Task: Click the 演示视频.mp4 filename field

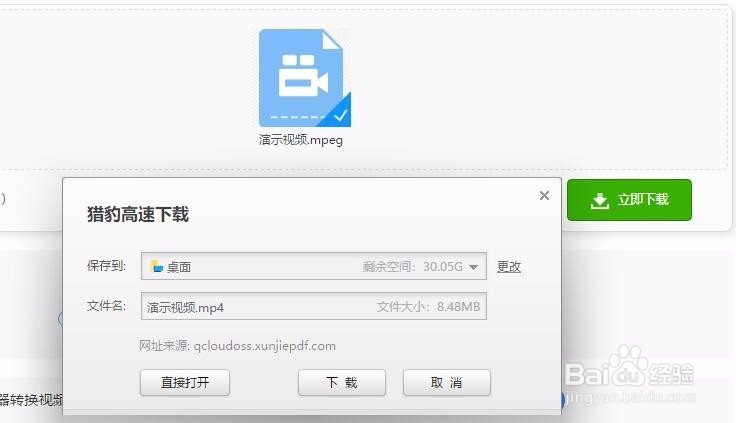Action: pyautogui.click(x=314, y=307)
